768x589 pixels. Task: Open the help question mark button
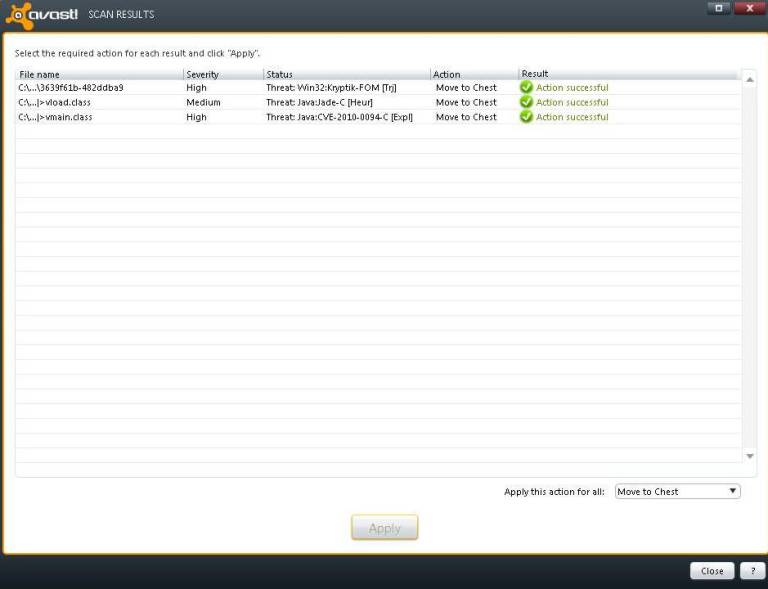[753, 570]
